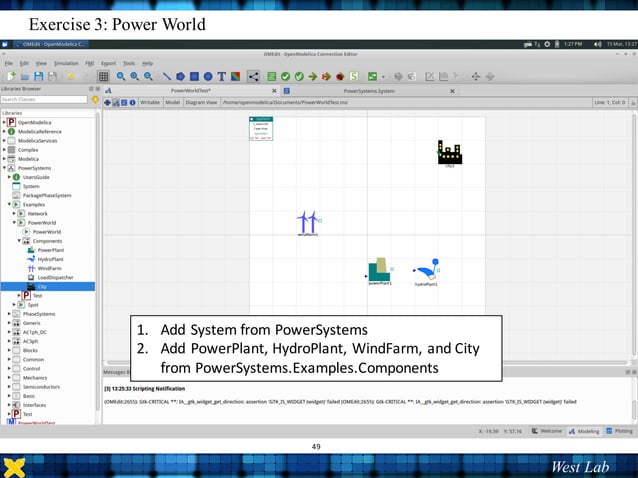Click the text shape T tool in the toolbar
The height and width of the screenshot is (478, 638).
[221, 76]
